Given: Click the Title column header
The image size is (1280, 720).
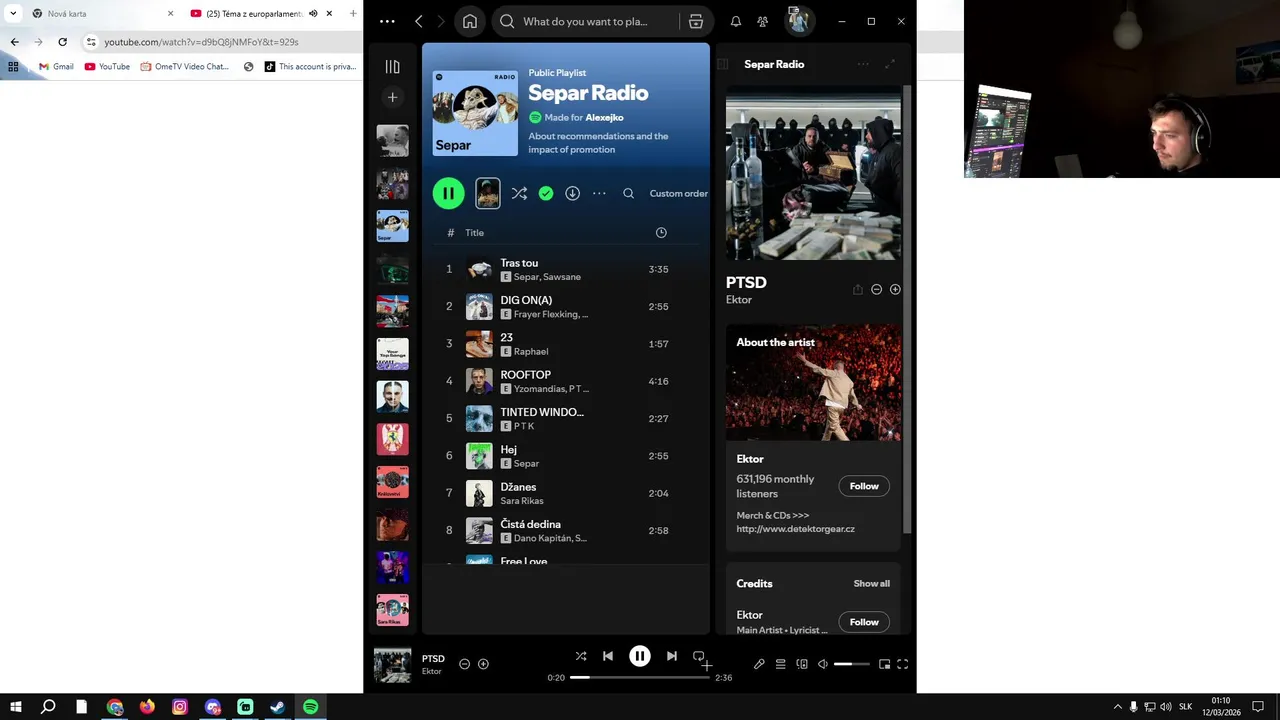Looking at the screenshot, I should 474,233.
